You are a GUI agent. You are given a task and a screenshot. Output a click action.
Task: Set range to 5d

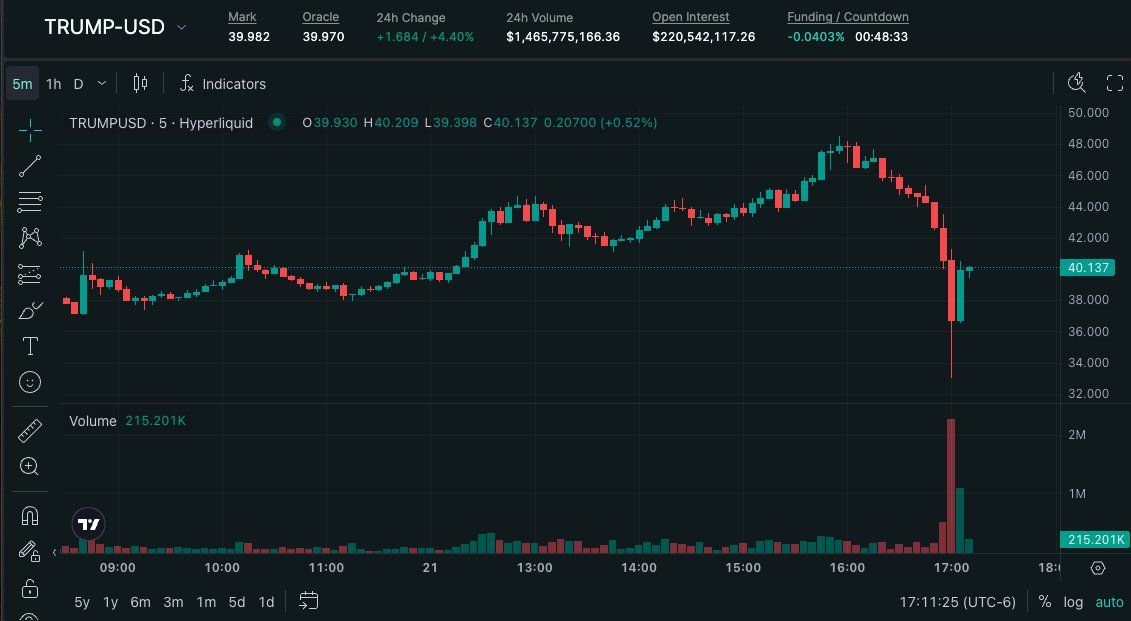click(237, 602)
